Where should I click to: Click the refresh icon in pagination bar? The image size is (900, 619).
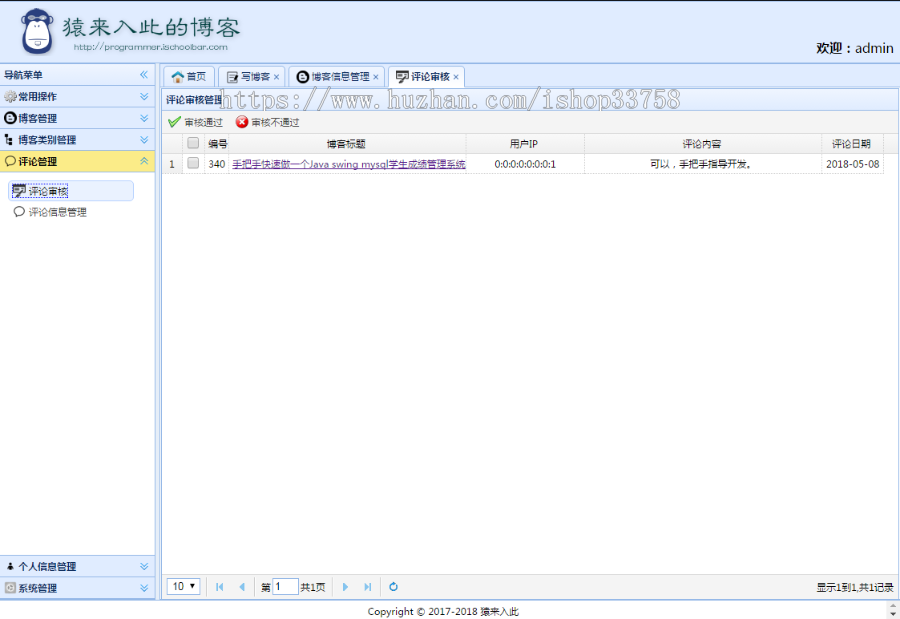tap(393, 587)
